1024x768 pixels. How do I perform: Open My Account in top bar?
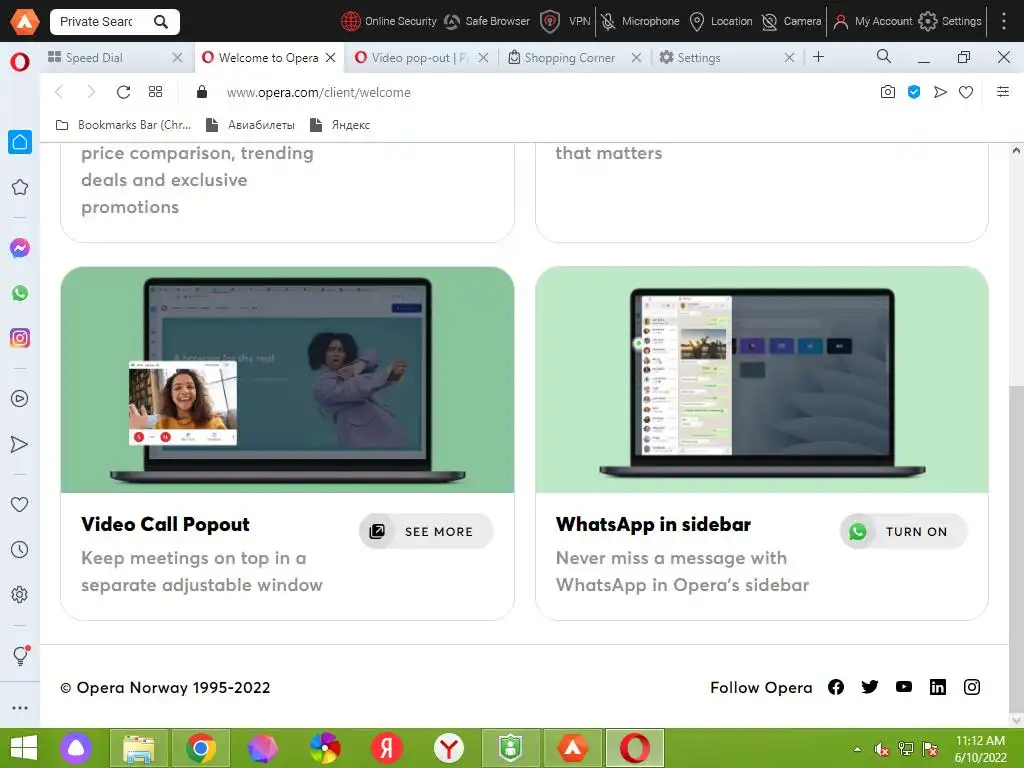click(x=873, y=22)
